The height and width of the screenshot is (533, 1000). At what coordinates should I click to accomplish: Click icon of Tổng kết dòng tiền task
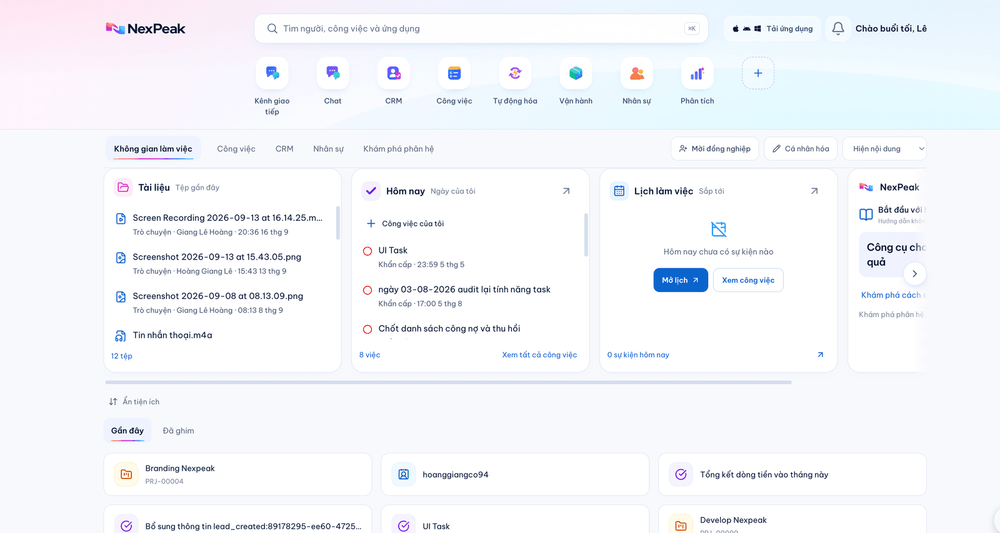[x=680, y=474]
